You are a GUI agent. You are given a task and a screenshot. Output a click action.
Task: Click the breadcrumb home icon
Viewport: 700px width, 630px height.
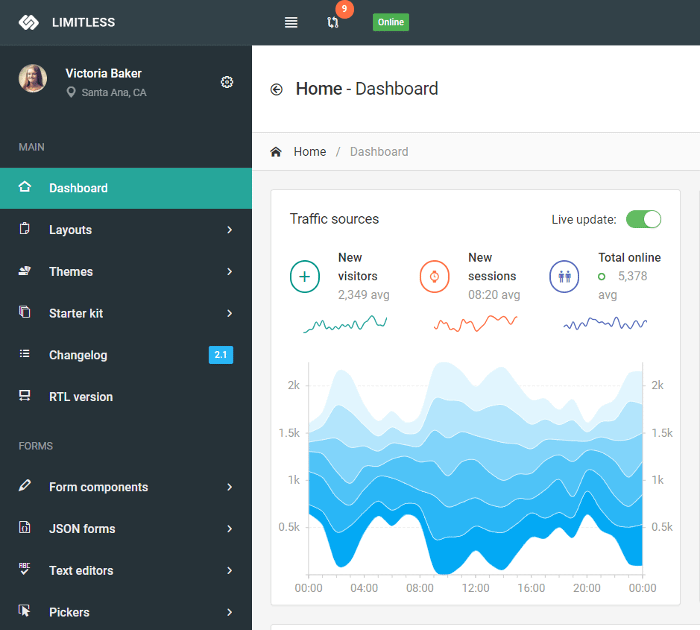pyautogui.click(x=276, y=152)
